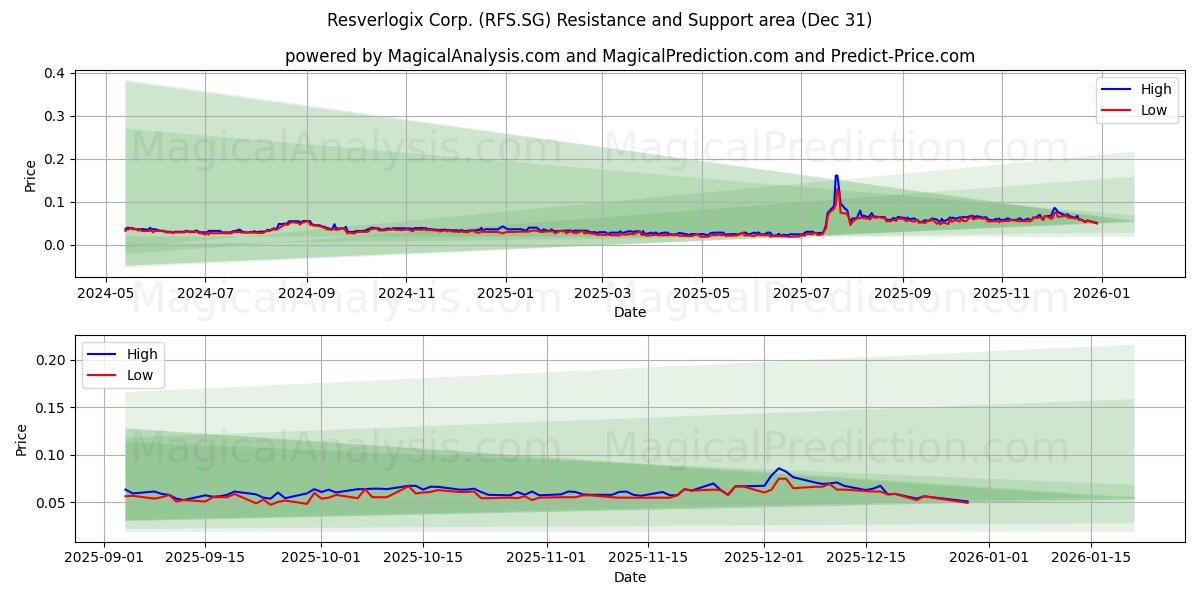Screen dimensions: 1200x600
Task: Click the '2025-10-15' bottom axis label
Action: [422, 558]
